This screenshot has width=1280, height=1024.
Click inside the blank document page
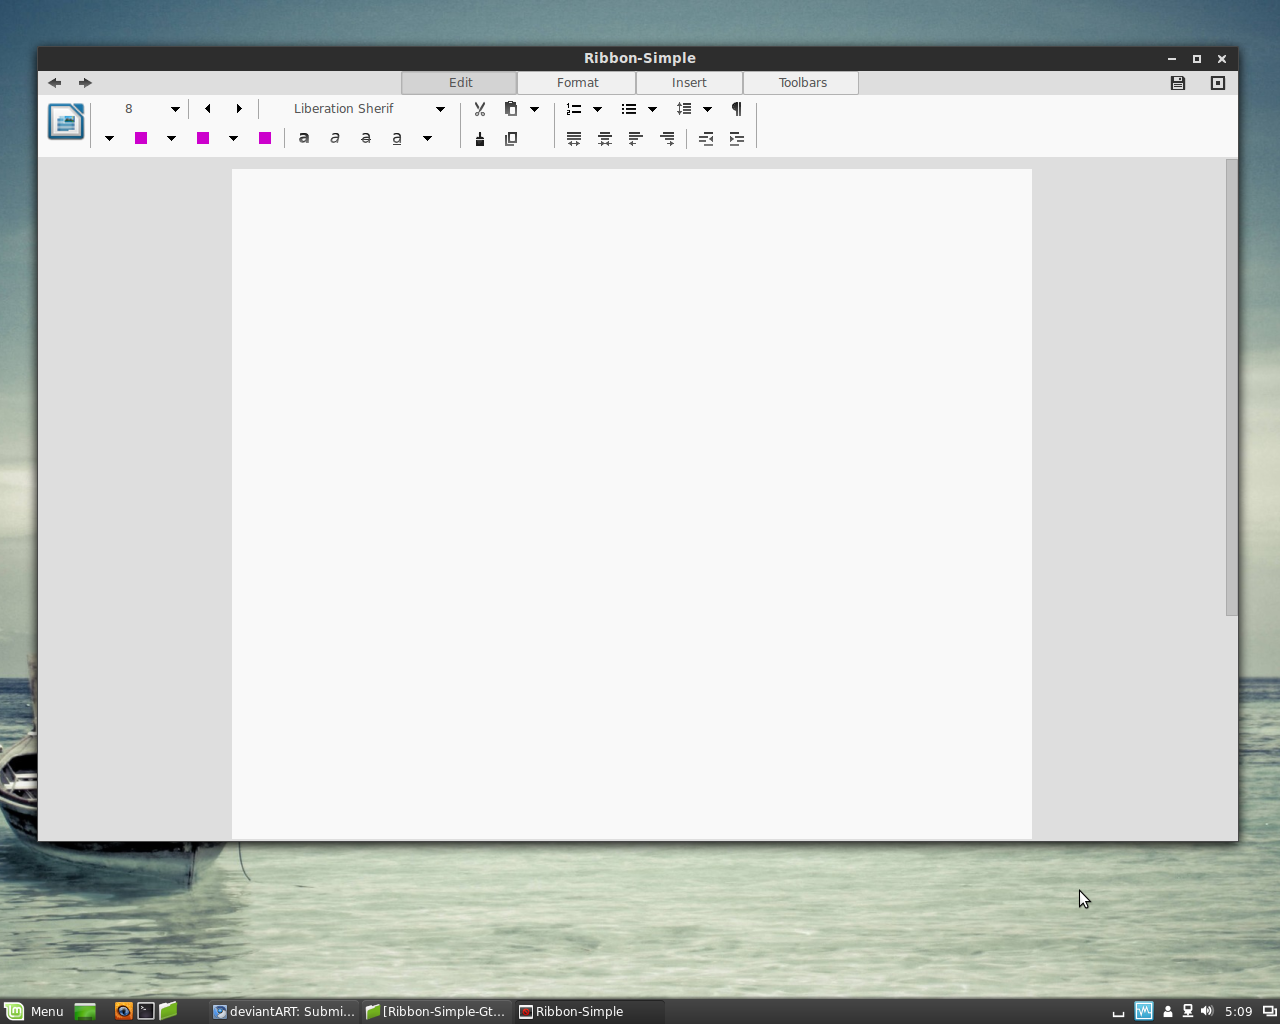coord(632,504)
